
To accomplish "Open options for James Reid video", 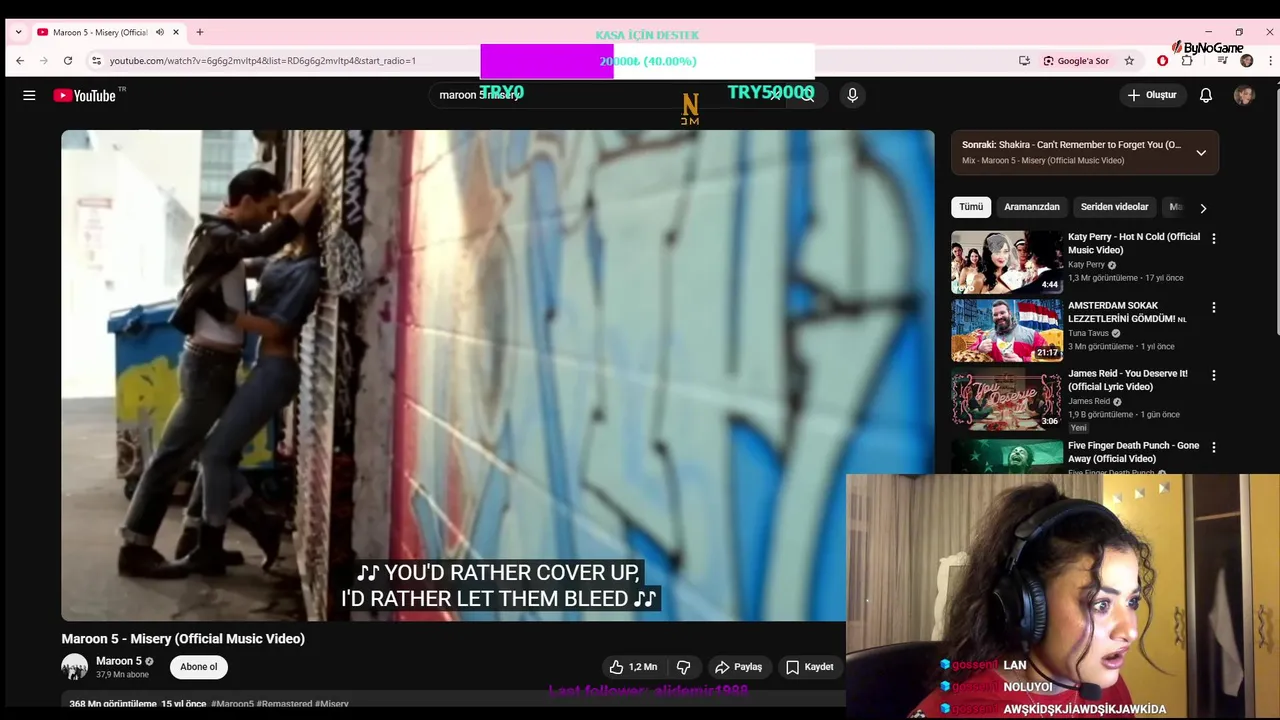I will (1214, 375).
